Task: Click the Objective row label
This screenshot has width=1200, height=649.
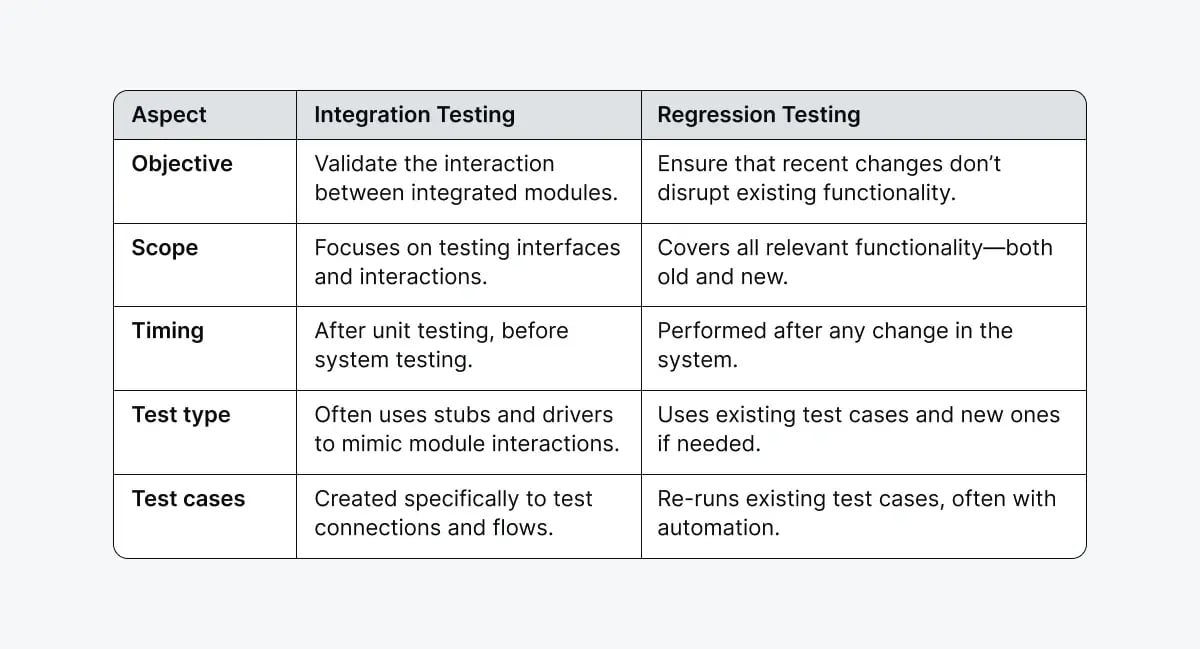Action: (182, 164)
